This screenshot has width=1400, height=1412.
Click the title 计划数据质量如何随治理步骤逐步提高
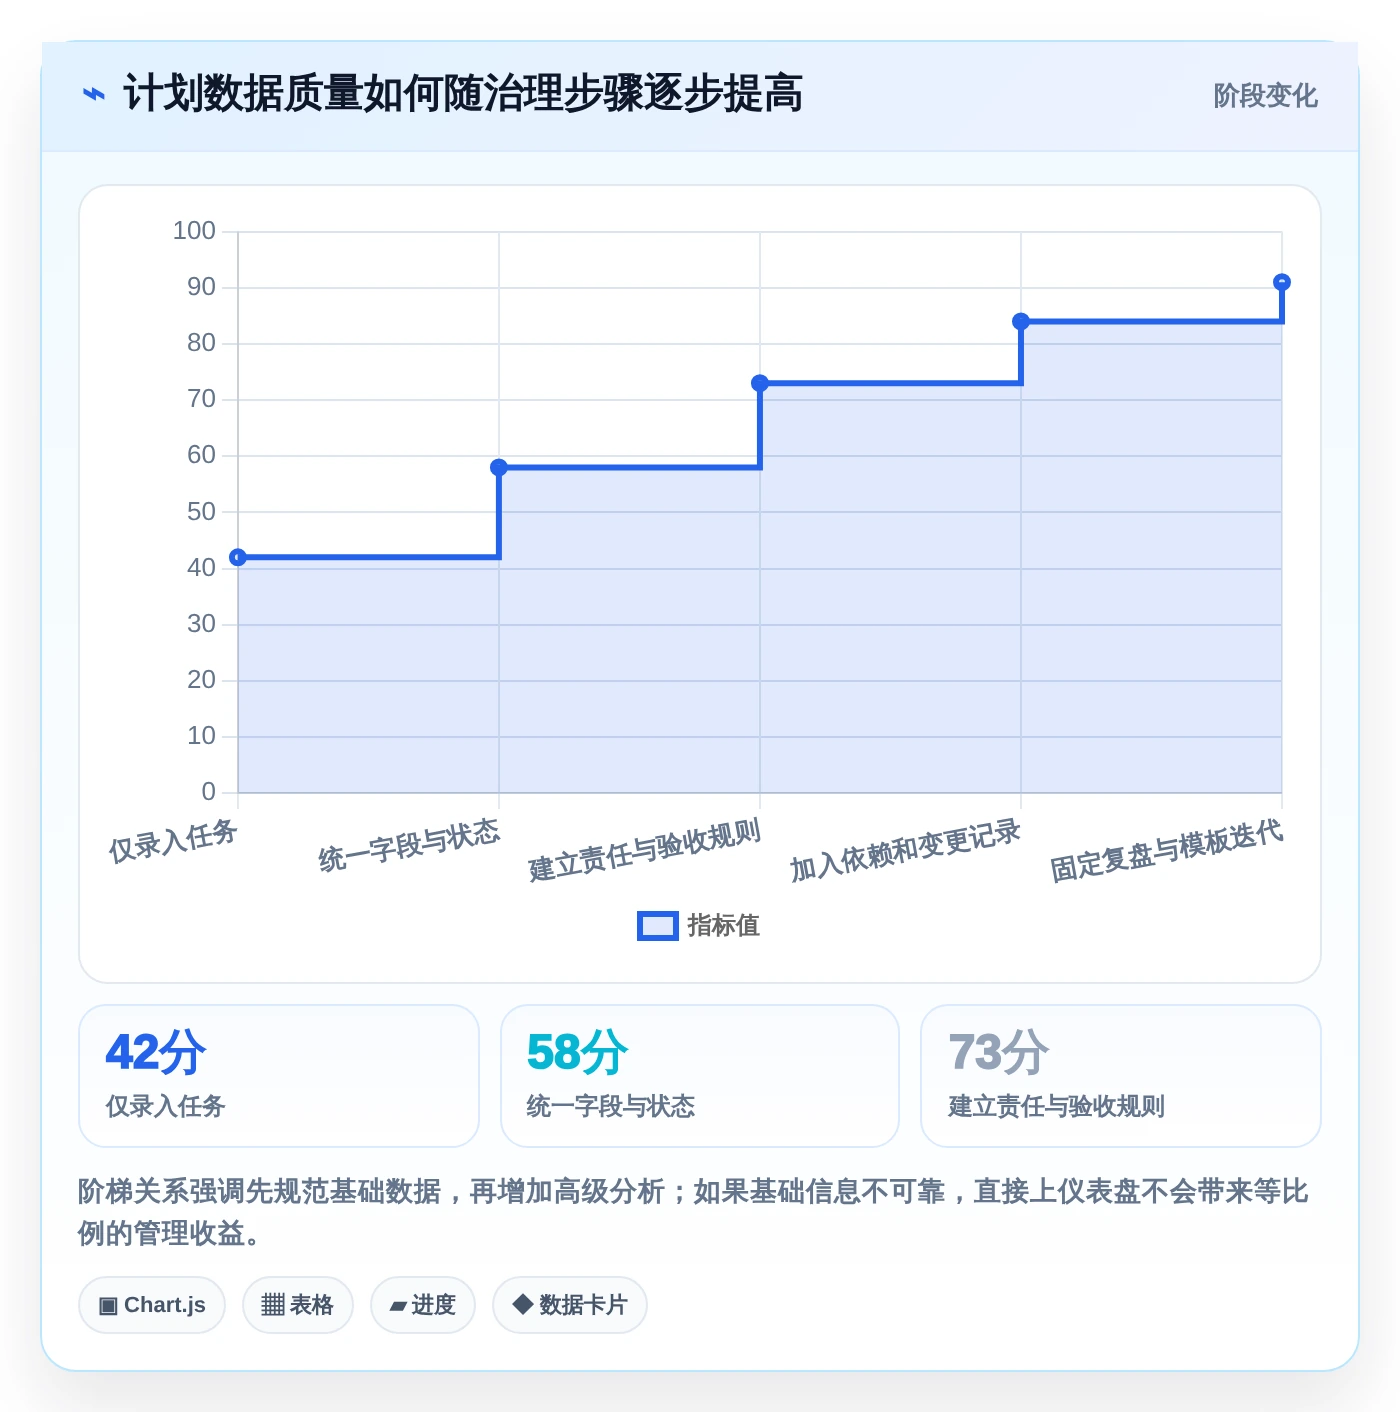tap(463, 94)
